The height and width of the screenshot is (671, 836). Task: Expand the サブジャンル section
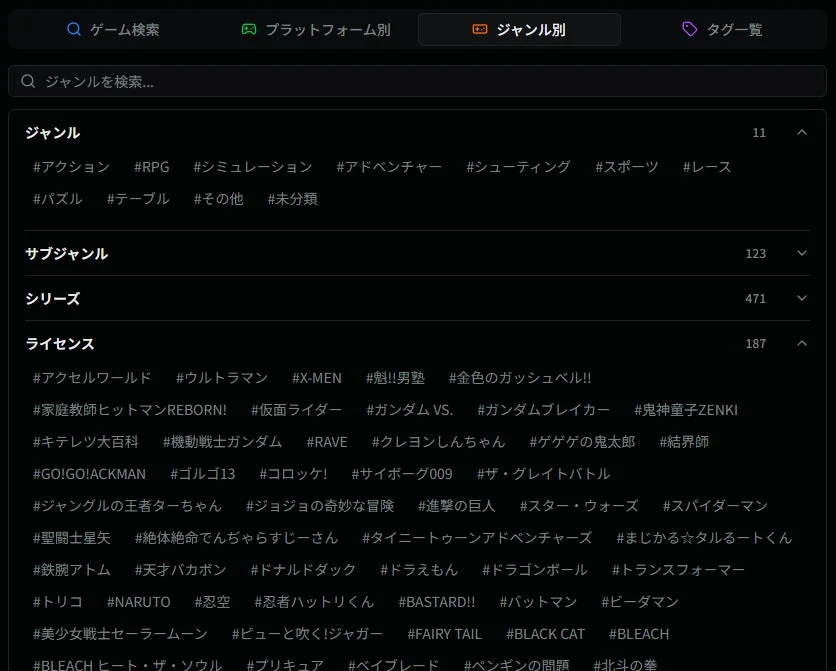click(802, 253)
